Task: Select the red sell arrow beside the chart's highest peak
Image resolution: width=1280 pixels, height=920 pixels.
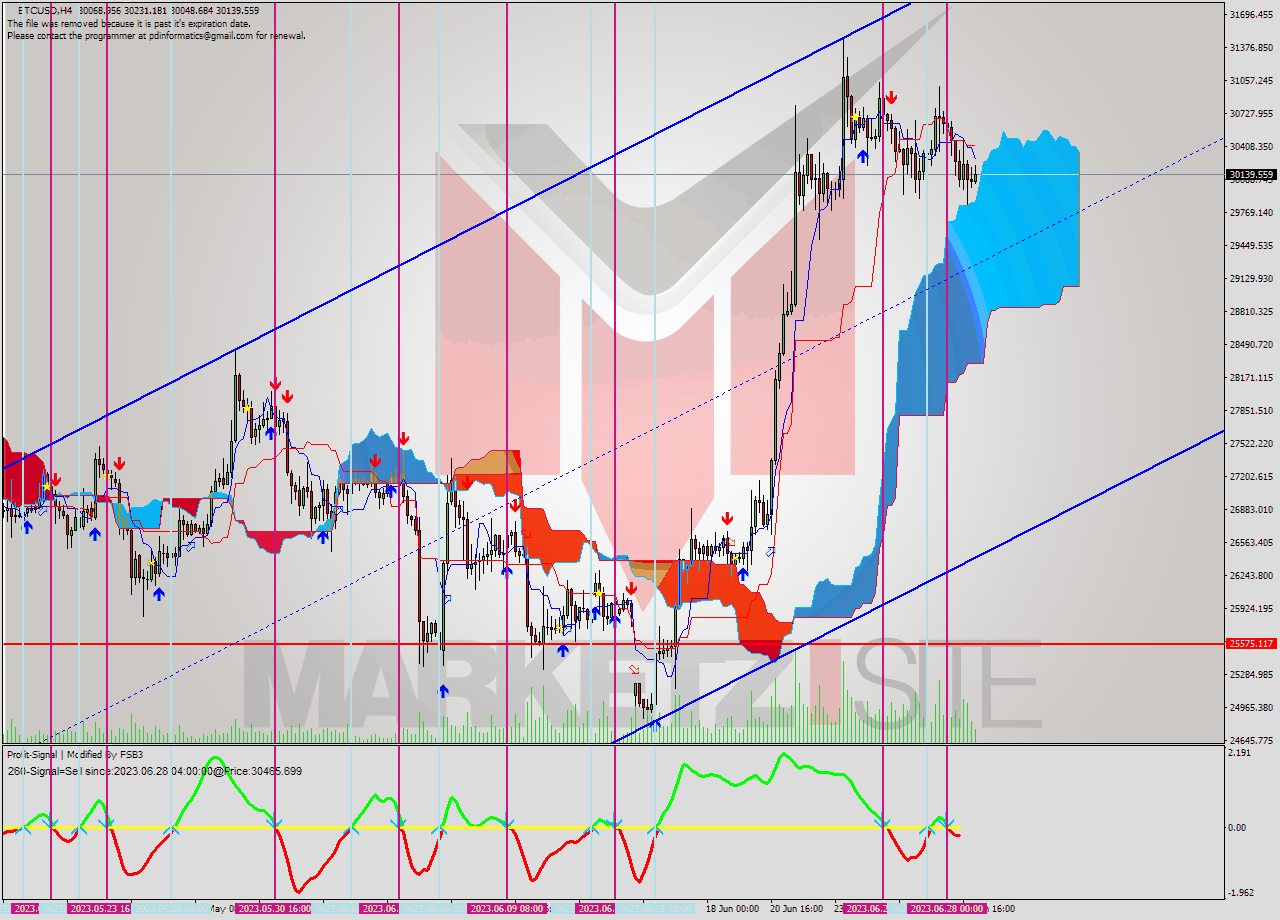Action: point(890,98)
